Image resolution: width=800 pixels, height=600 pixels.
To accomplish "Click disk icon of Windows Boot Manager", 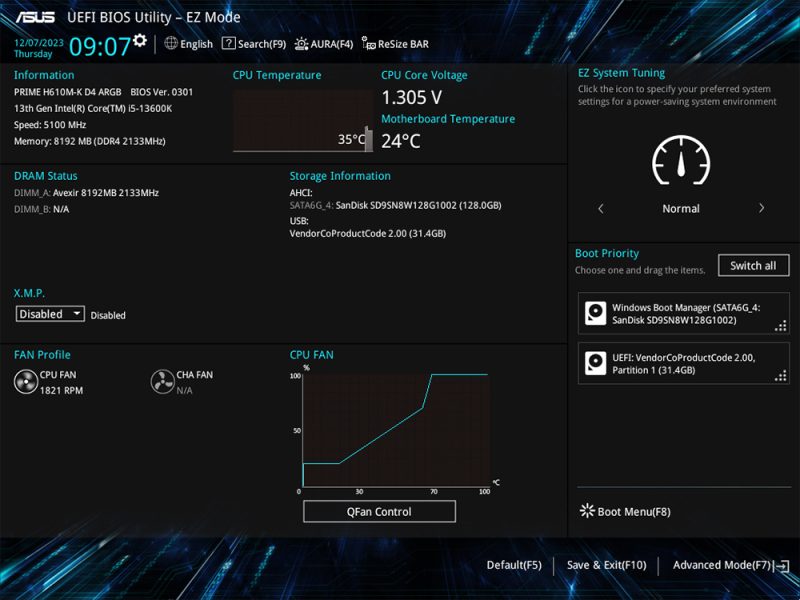I will click(x=595, y=313).
